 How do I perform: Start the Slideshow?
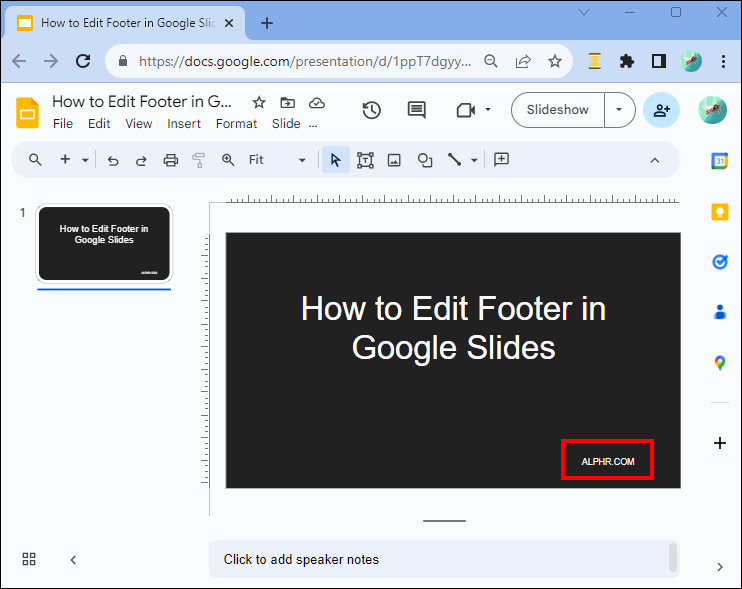tap(558, 110)
